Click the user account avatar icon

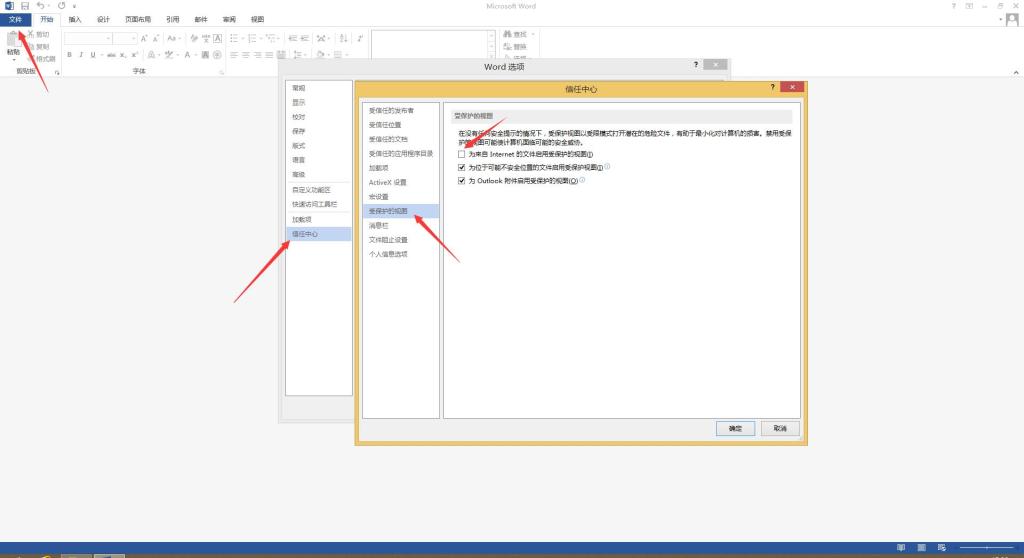(x=1013, y=19)
